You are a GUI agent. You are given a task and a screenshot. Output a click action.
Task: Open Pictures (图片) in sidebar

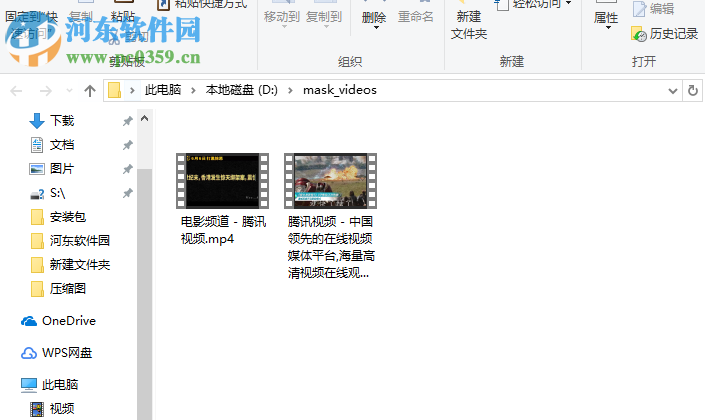[x=62, y=169]
